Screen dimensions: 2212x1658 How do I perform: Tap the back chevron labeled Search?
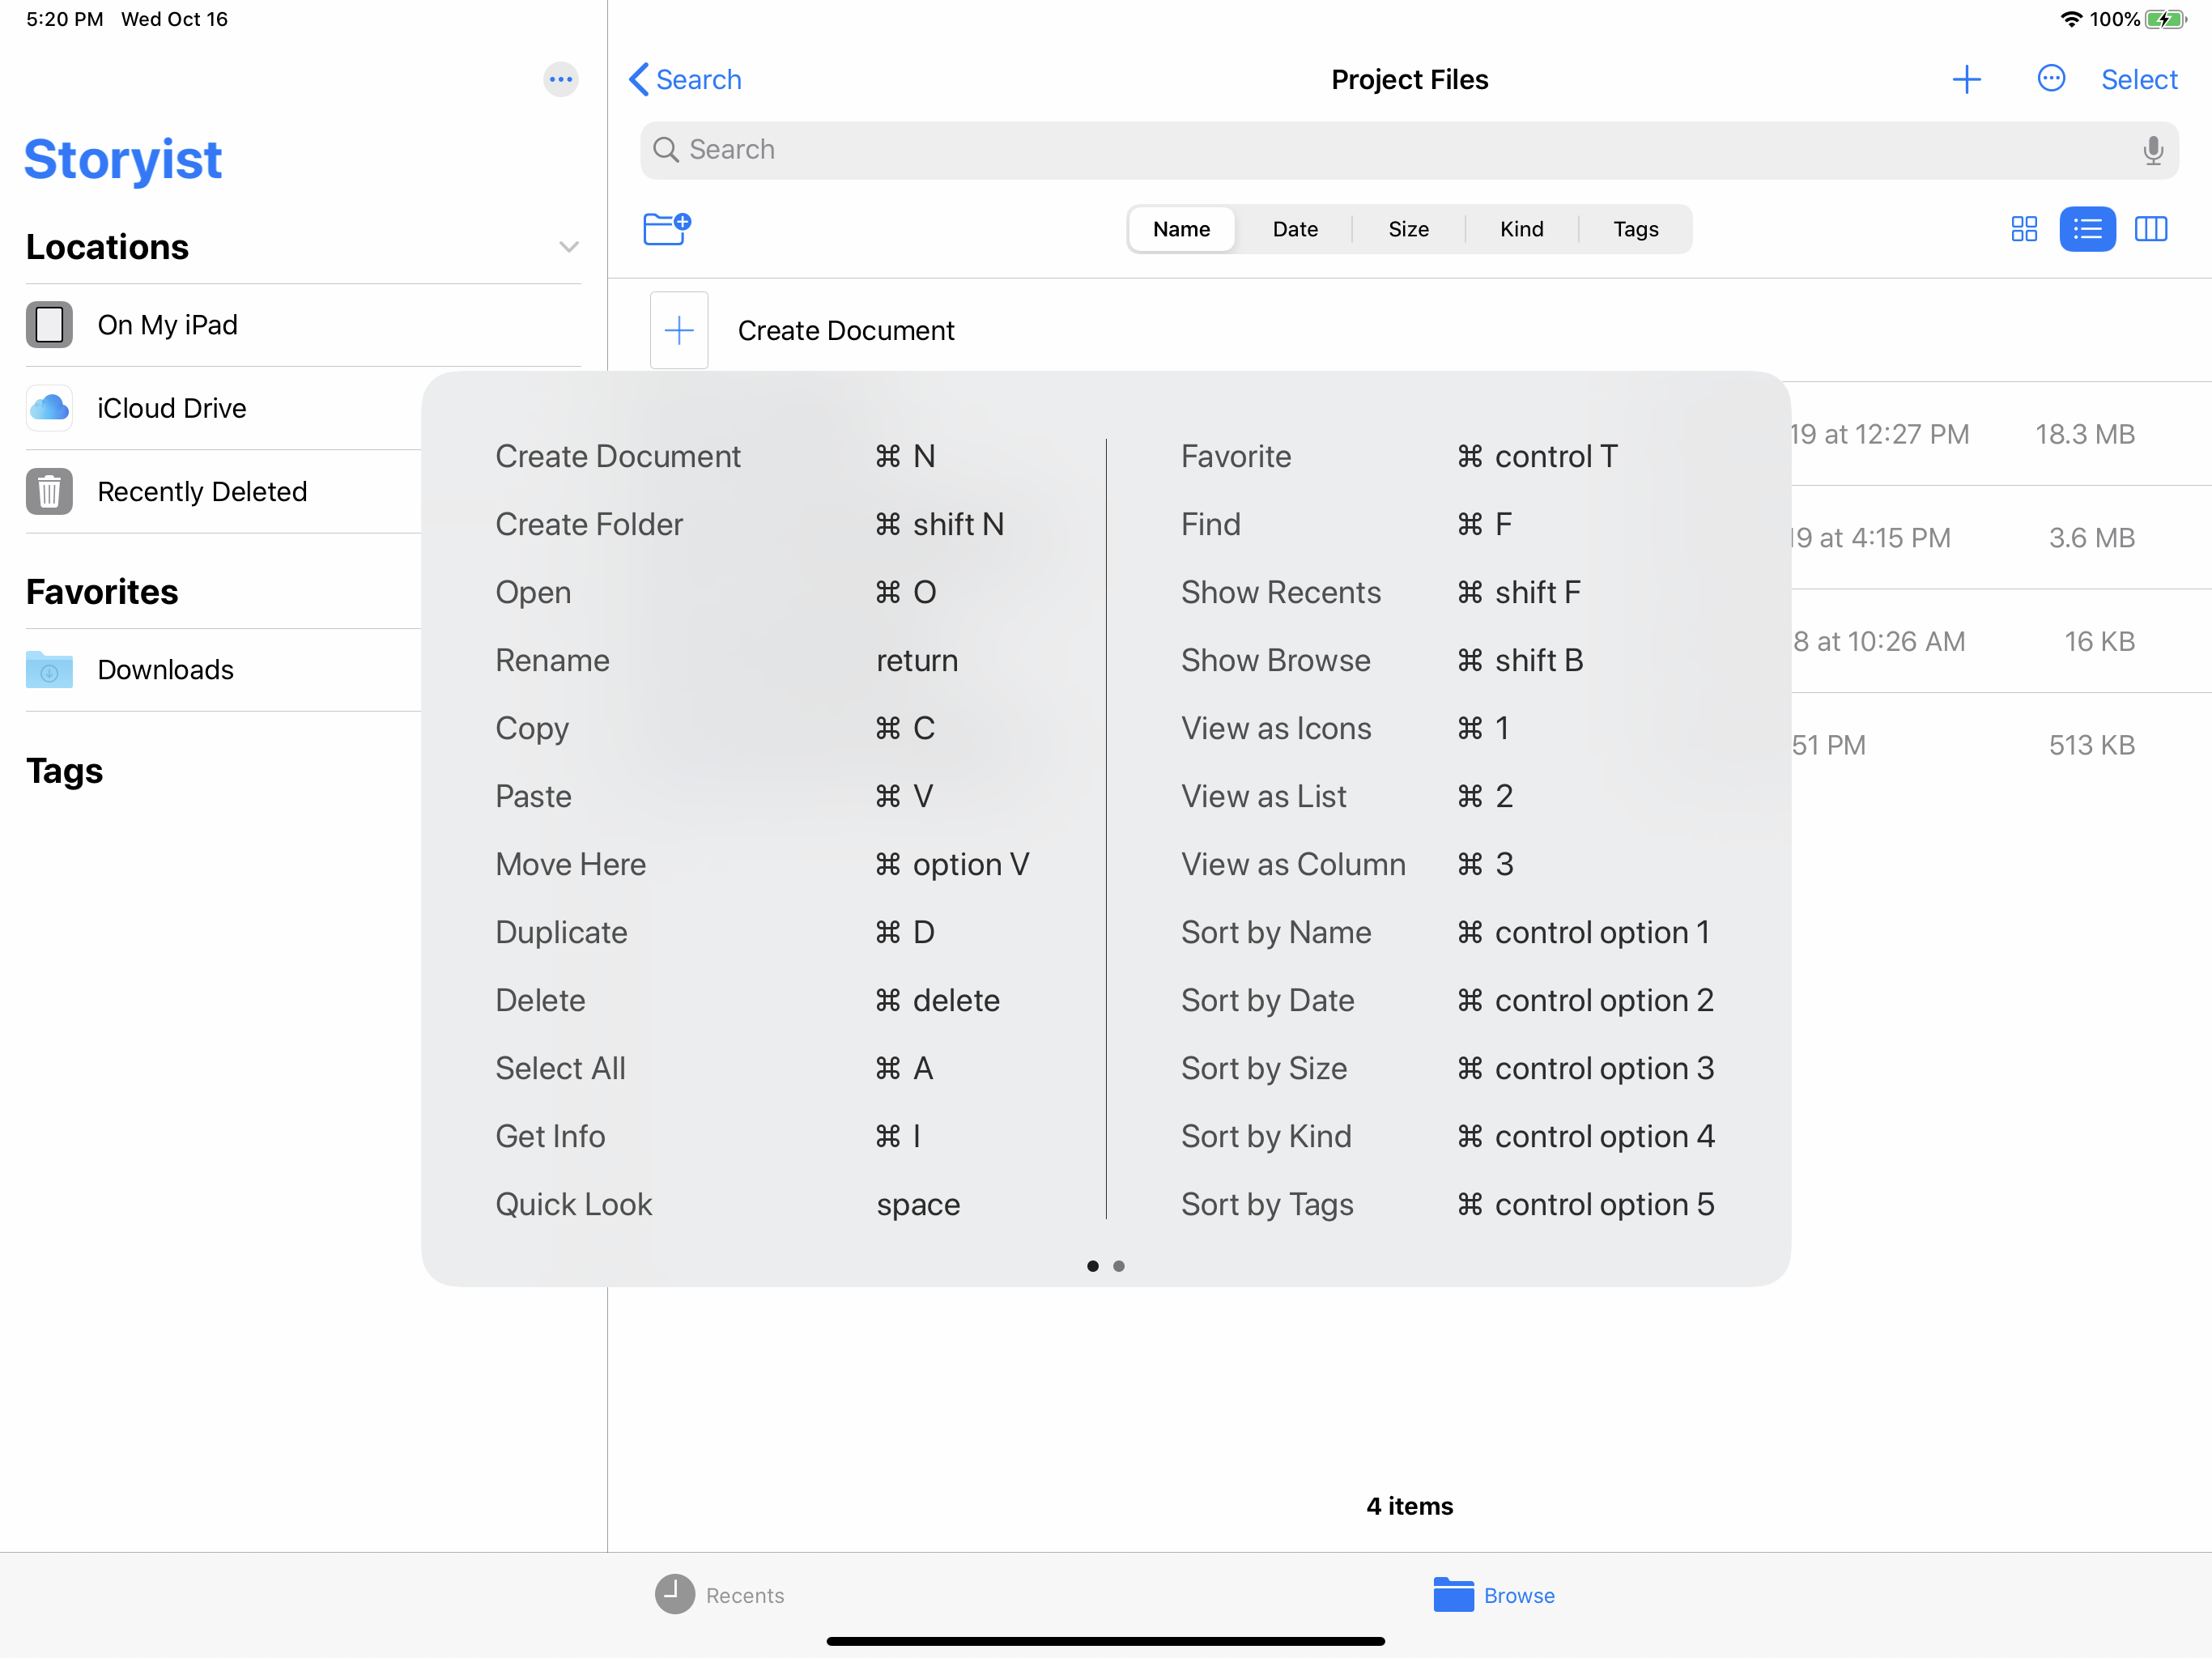pos(685,79)
